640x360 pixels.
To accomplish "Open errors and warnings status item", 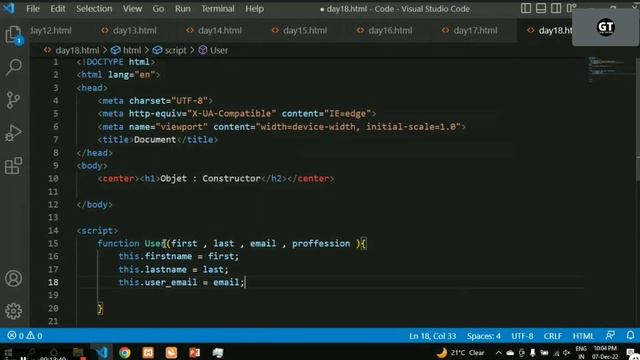I will tap(24, 336).
